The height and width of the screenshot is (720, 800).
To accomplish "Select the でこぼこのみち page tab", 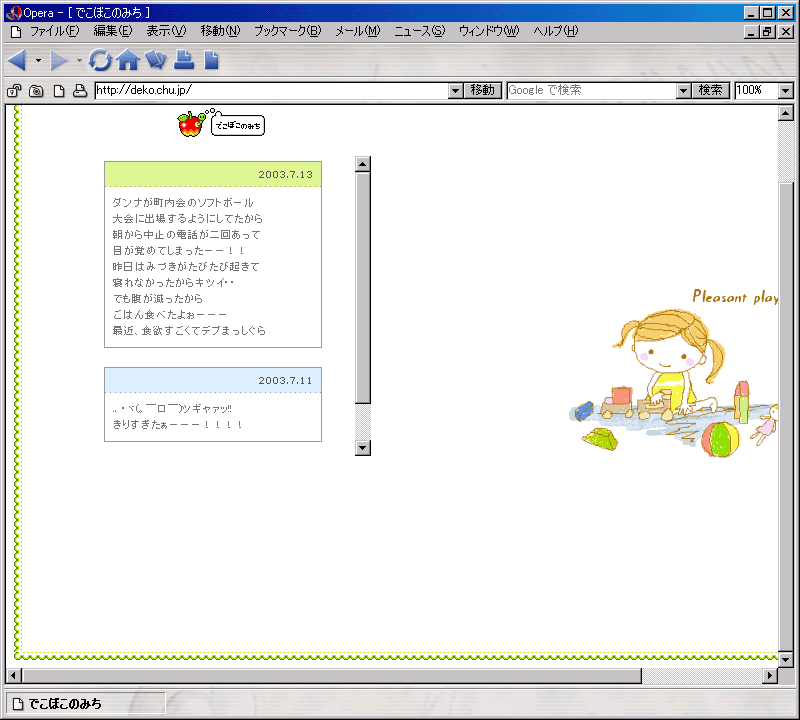I will (x=85, y=704).
